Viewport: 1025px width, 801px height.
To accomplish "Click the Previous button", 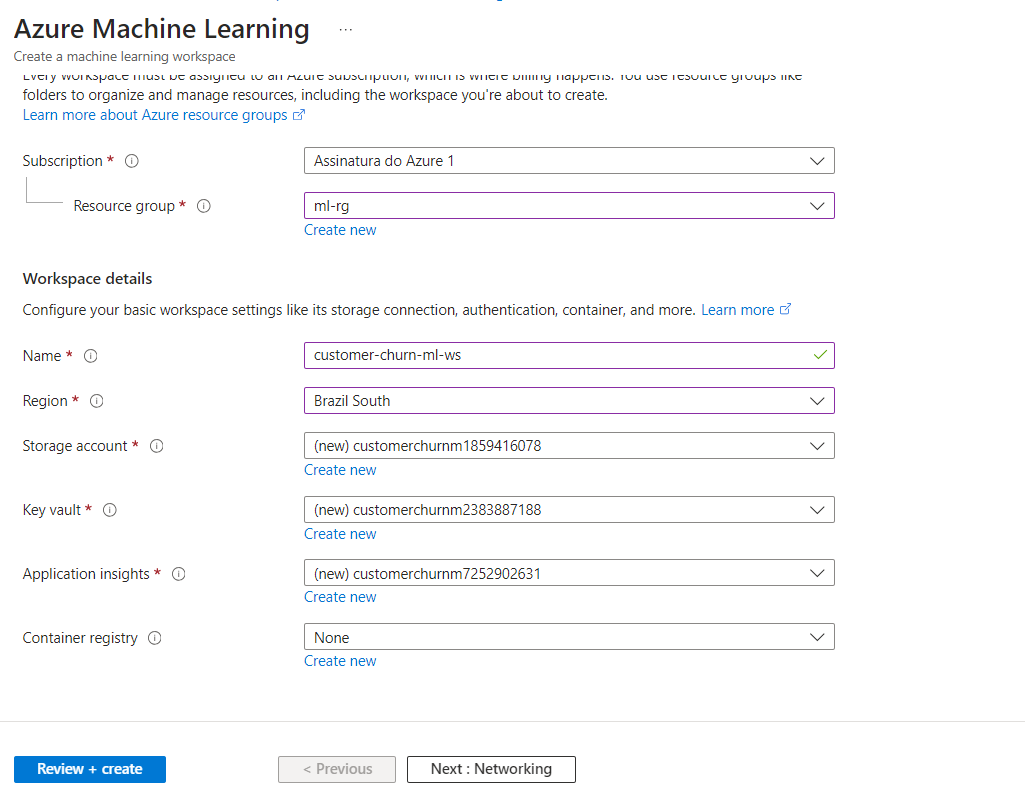I will click(337, 770).
